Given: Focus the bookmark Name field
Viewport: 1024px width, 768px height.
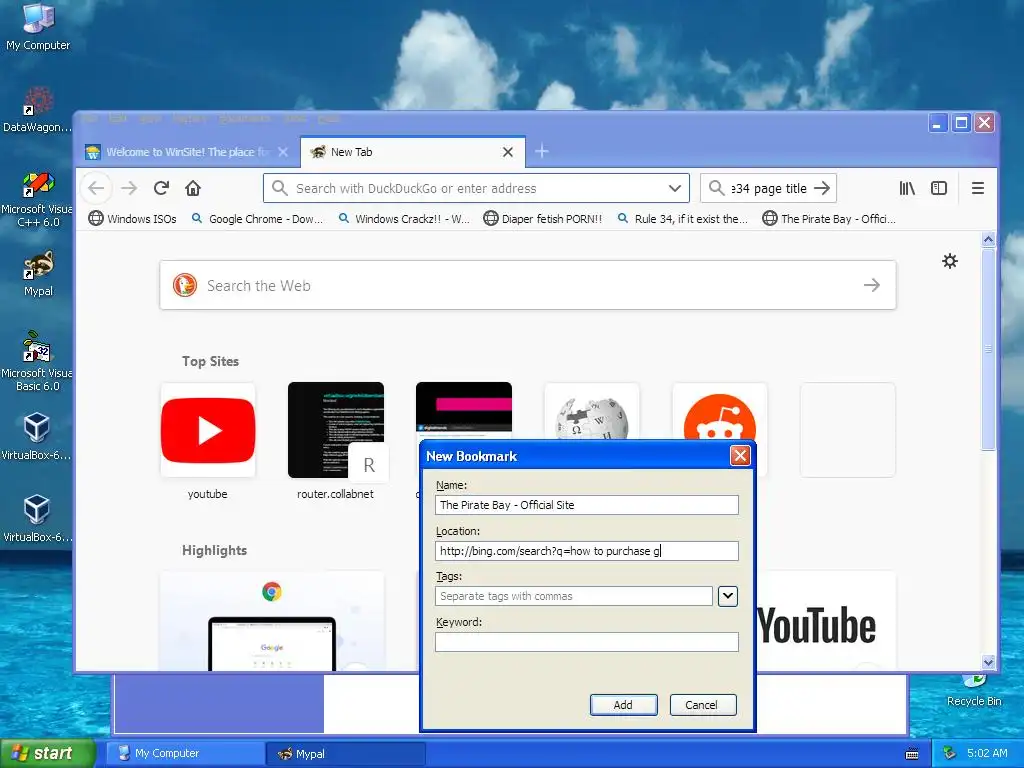Looking at the screenshot, I should pos(586,505).
